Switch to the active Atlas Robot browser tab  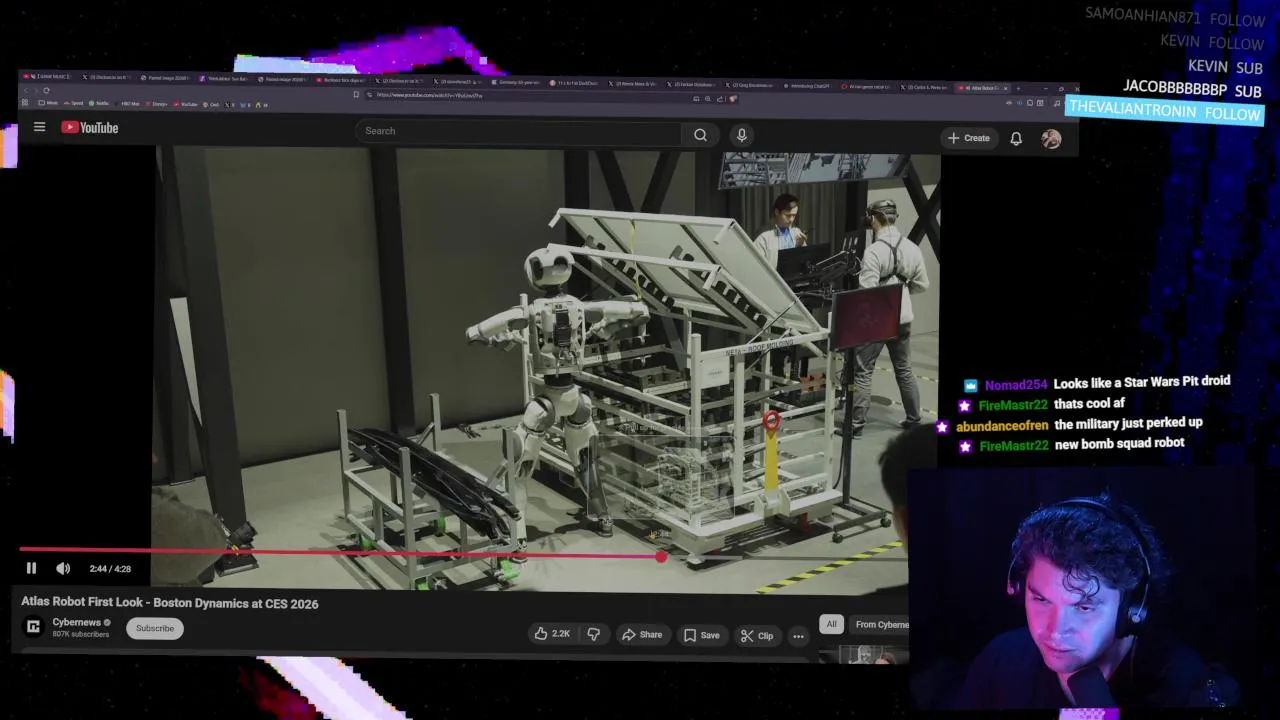(984, 88)
